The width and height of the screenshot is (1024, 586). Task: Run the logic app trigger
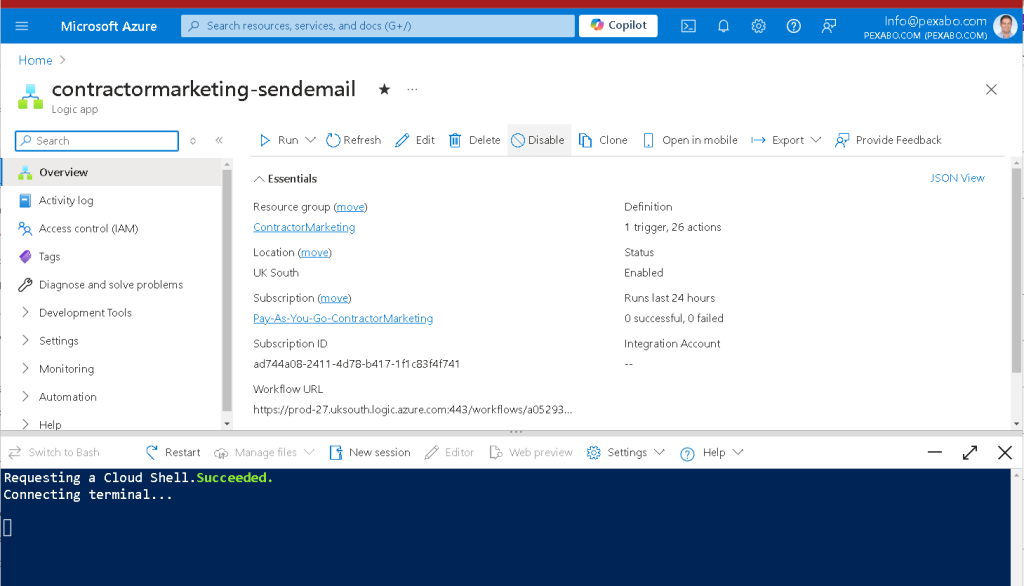click(x=279, y=140)
